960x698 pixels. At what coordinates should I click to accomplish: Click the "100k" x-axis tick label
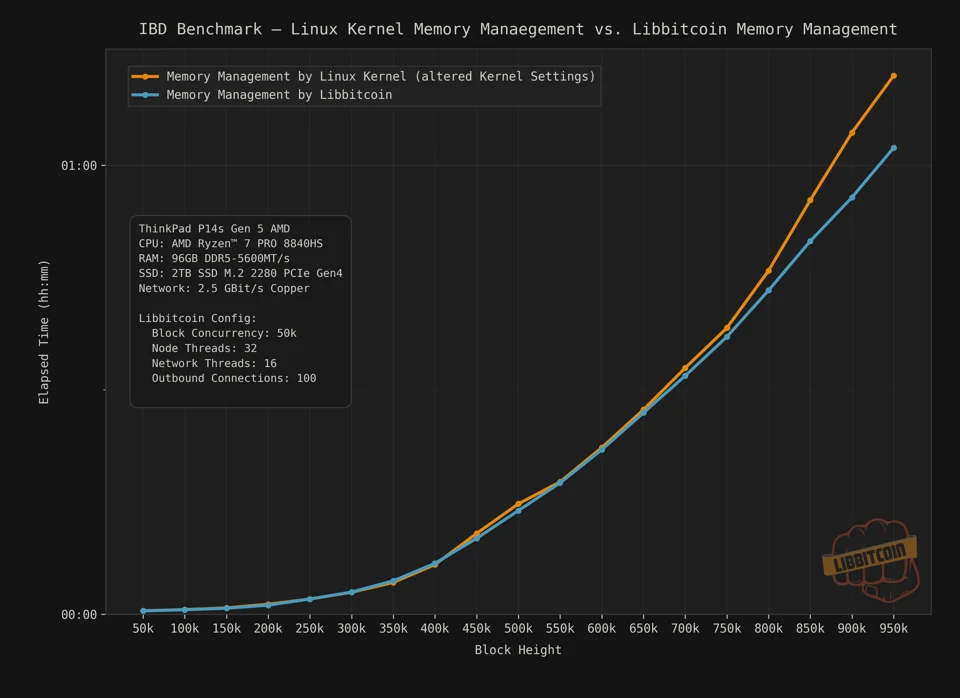pos(184,628)
